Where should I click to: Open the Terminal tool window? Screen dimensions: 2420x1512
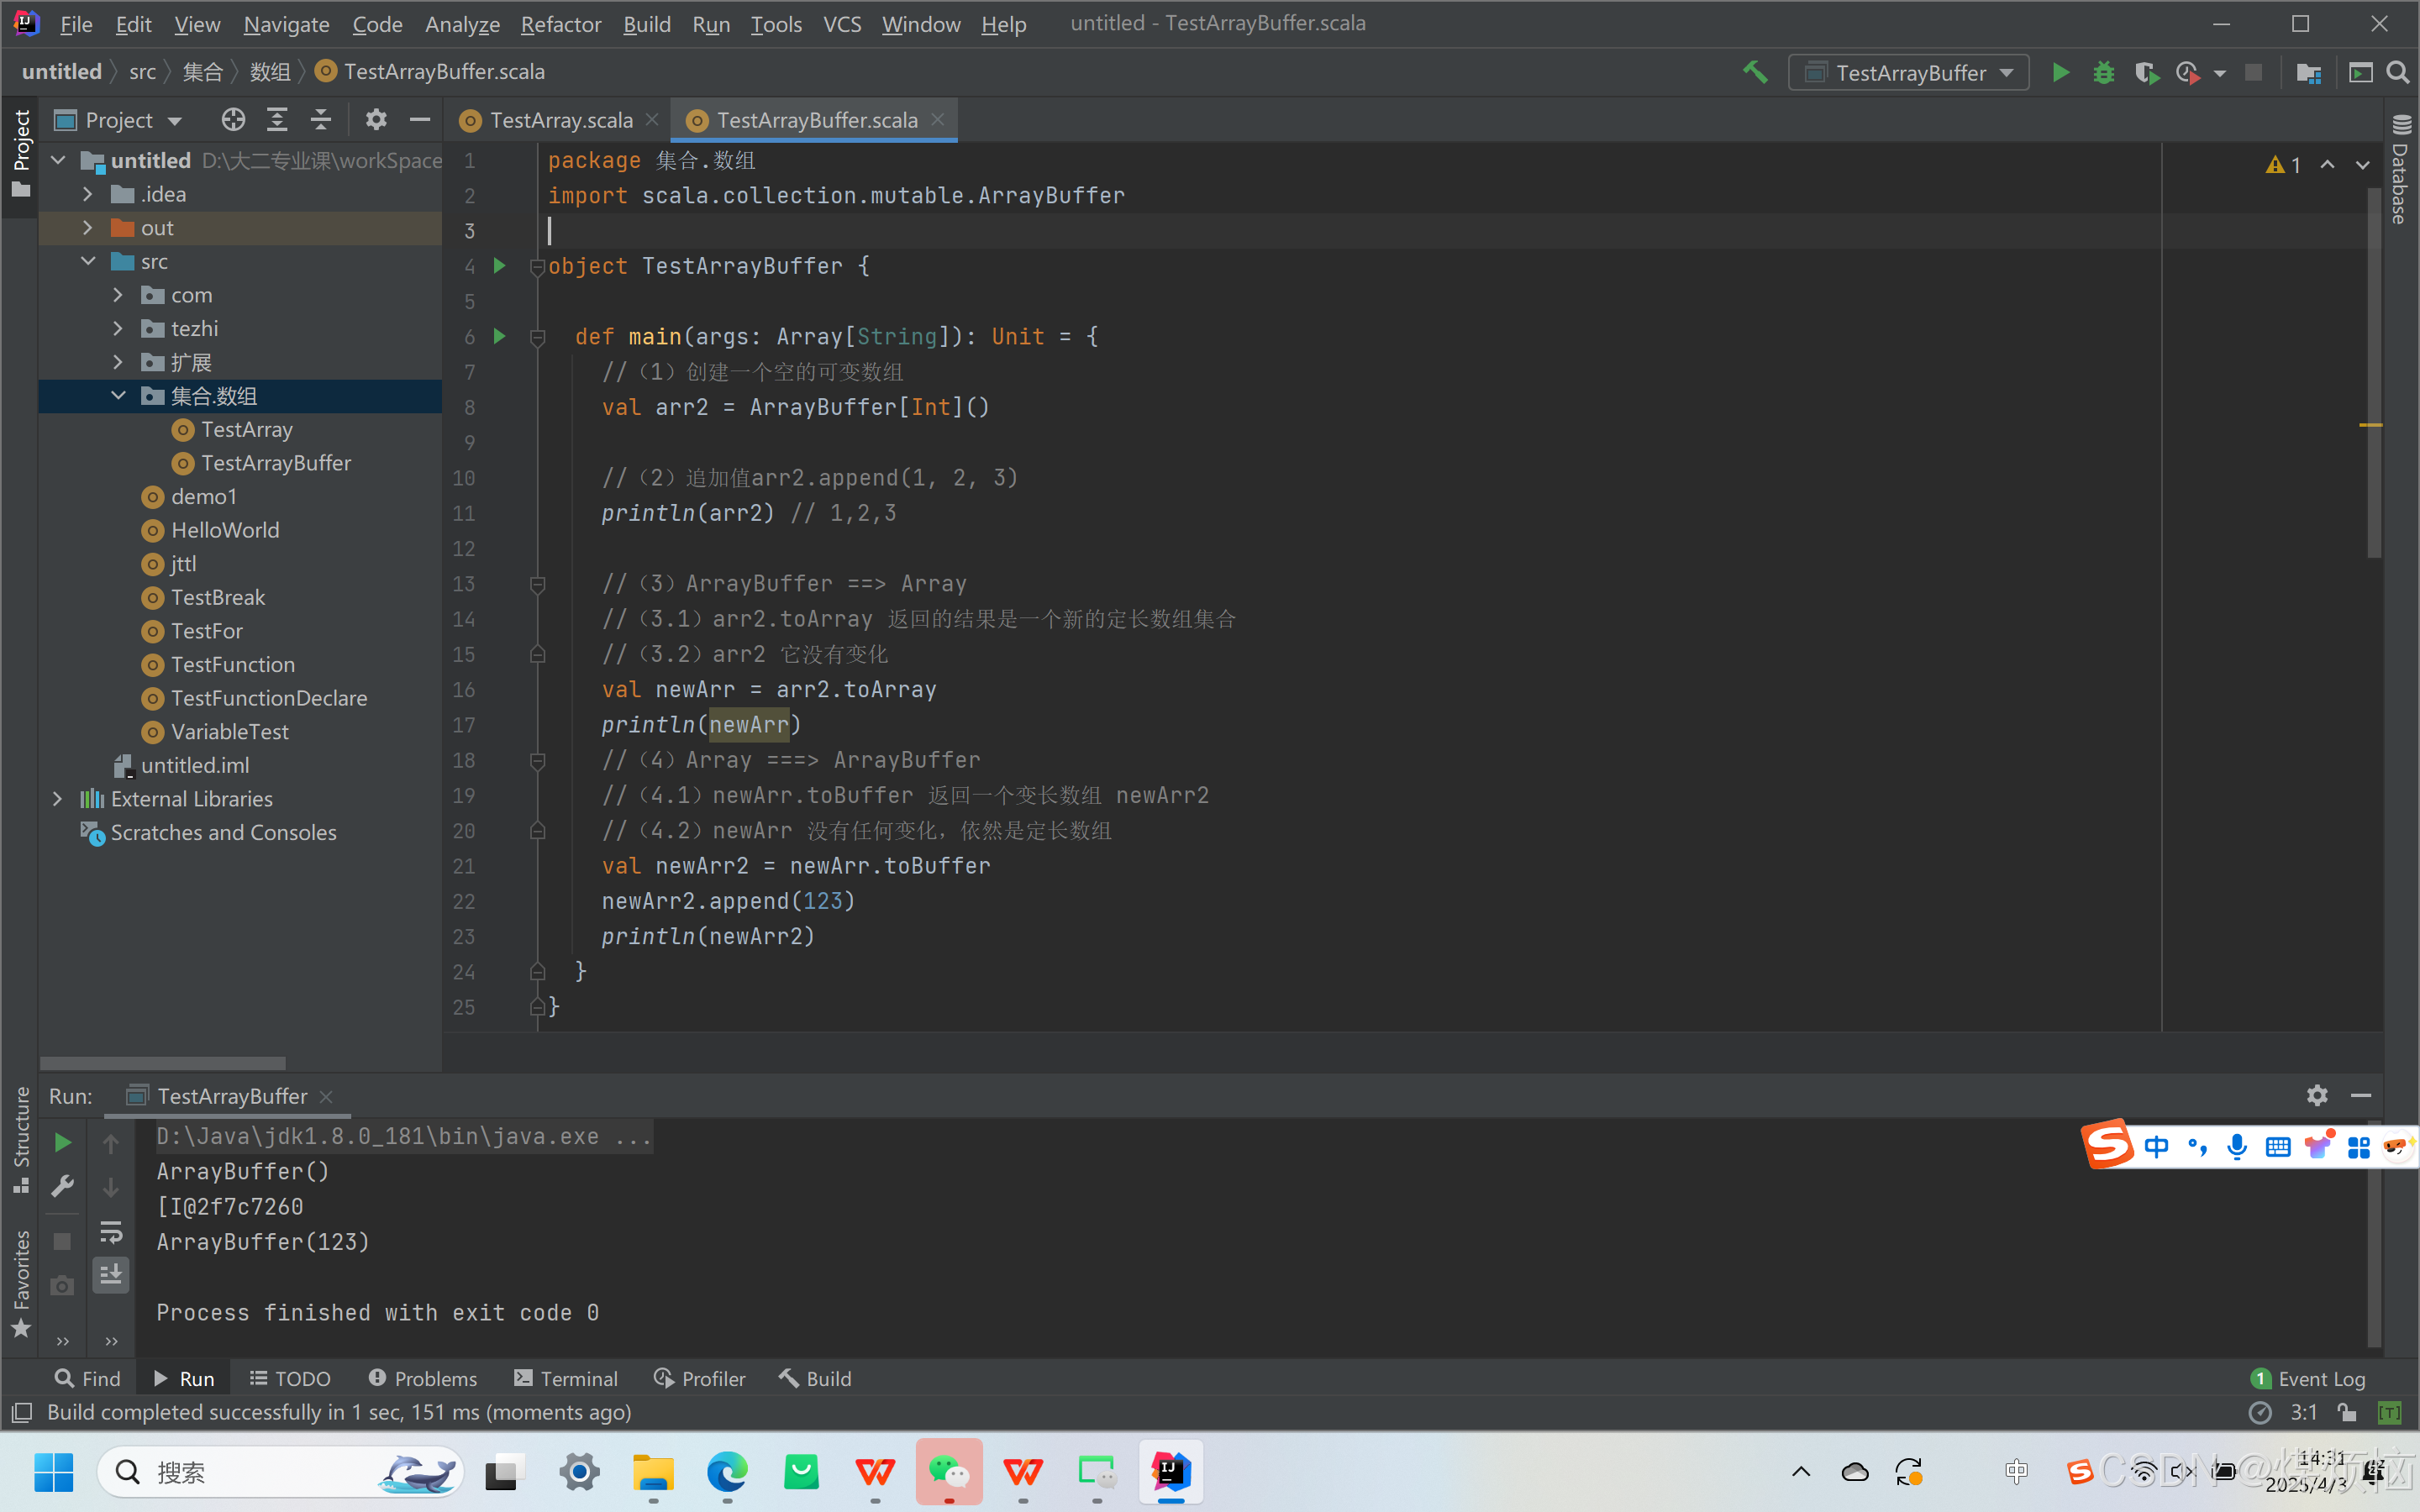tap(566, 1378)
